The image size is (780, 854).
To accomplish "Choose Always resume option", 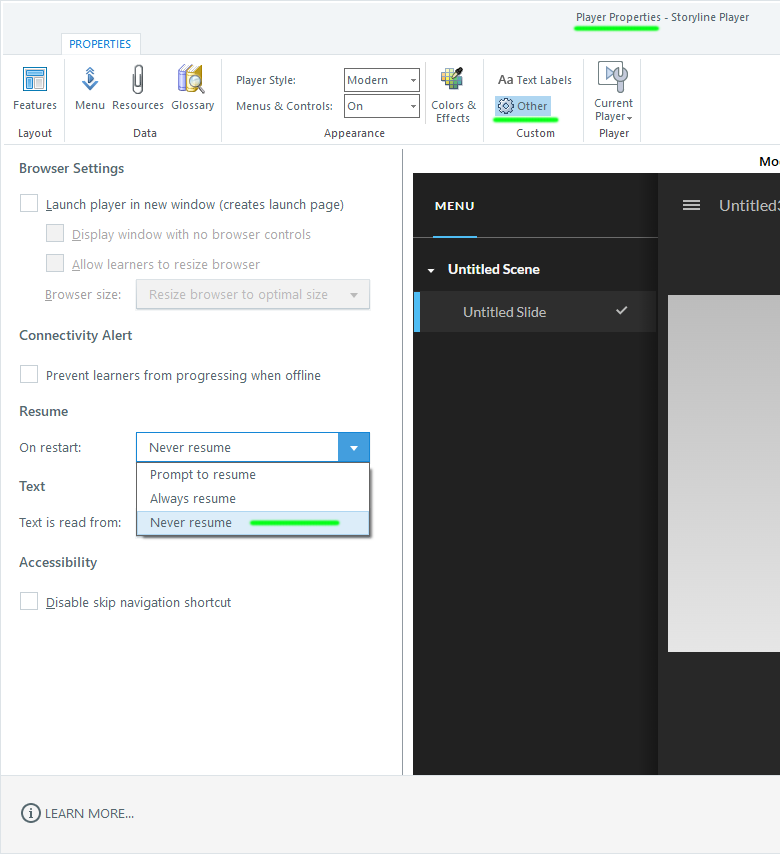I will (x=193, y=499).
